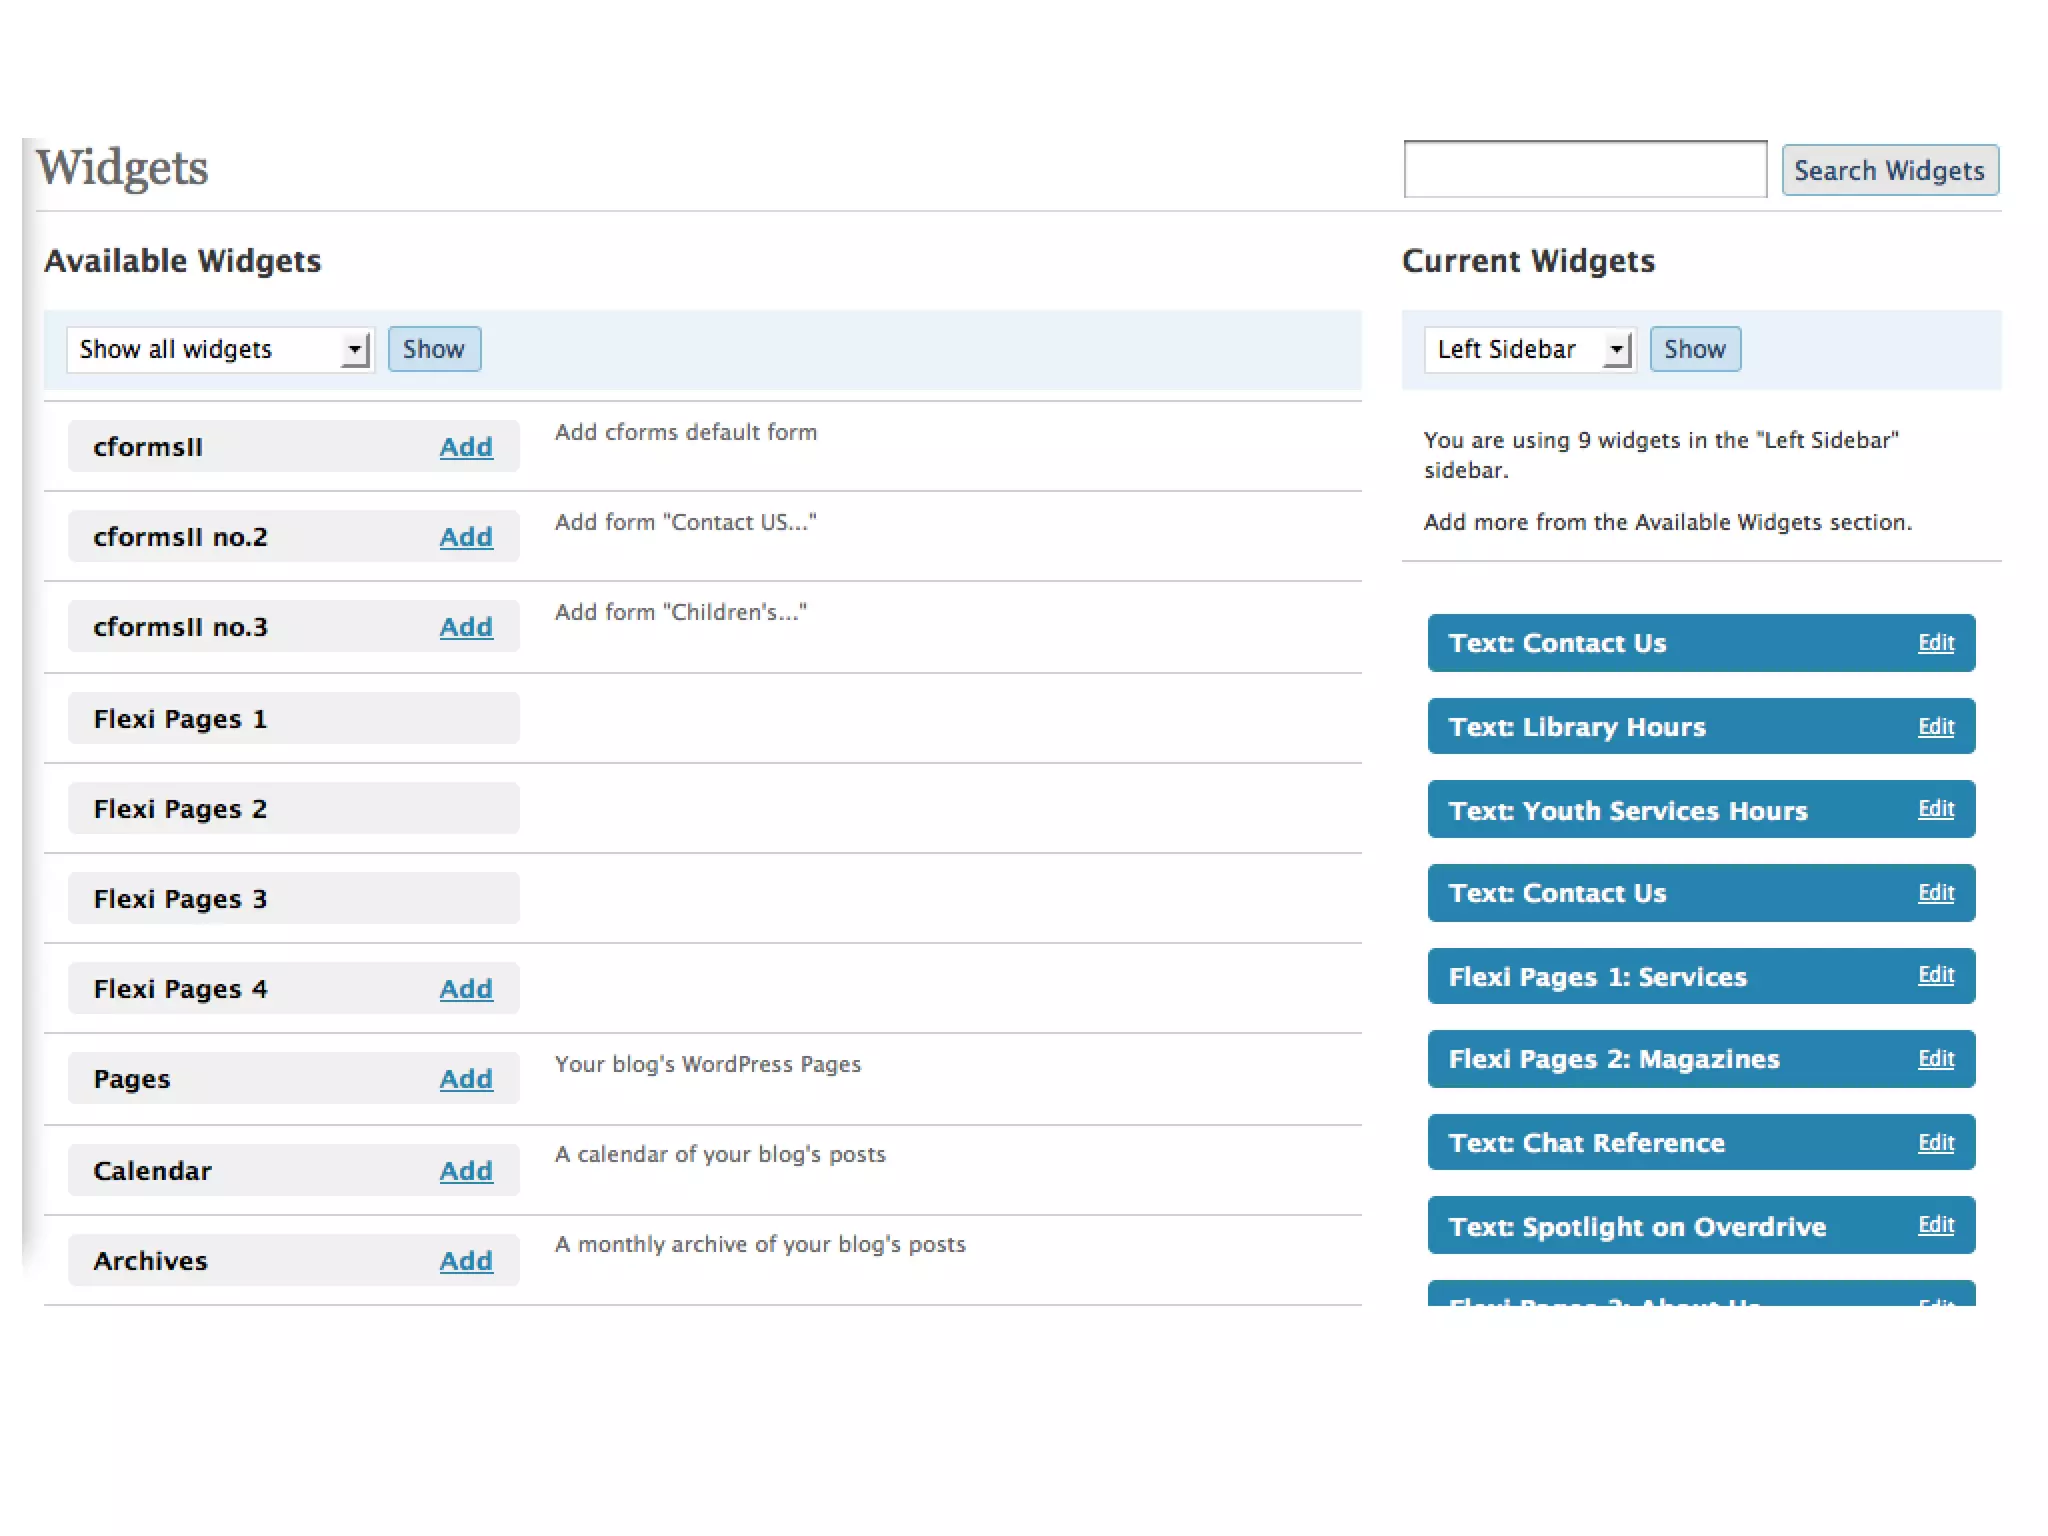Click 'A monthly archive of your blog's posts' text
Screen dimensions: 2048x1536
pyautogui.click(x=760, y=1244)
